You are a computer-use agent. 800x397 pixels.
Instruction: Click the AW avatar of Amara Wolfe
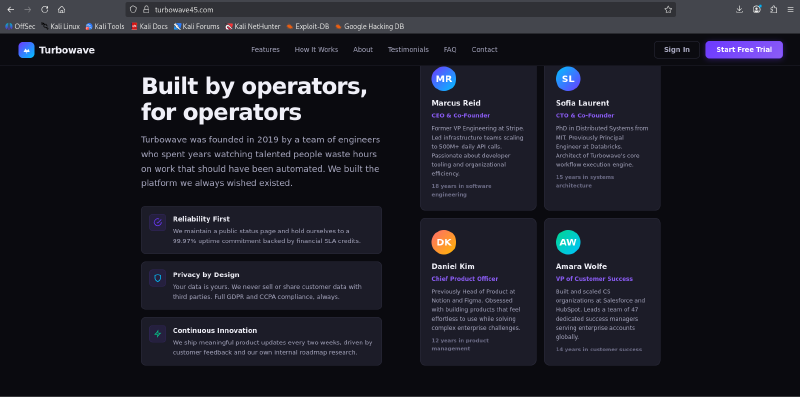(x=568, y=242)
